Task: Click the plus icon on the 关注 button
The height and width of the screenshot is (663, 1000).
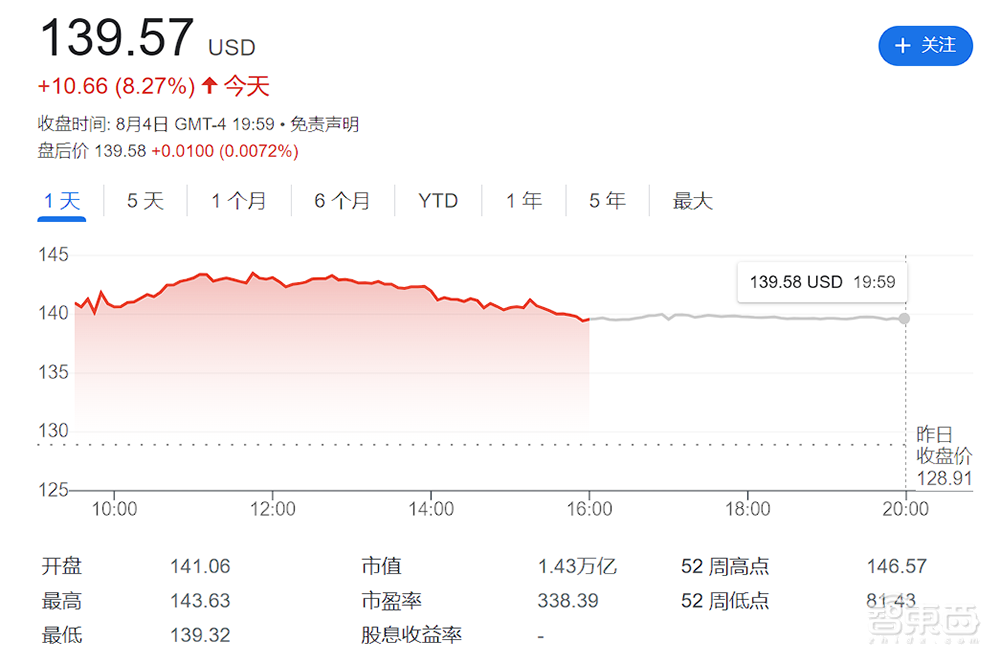Action: point(903,46)
